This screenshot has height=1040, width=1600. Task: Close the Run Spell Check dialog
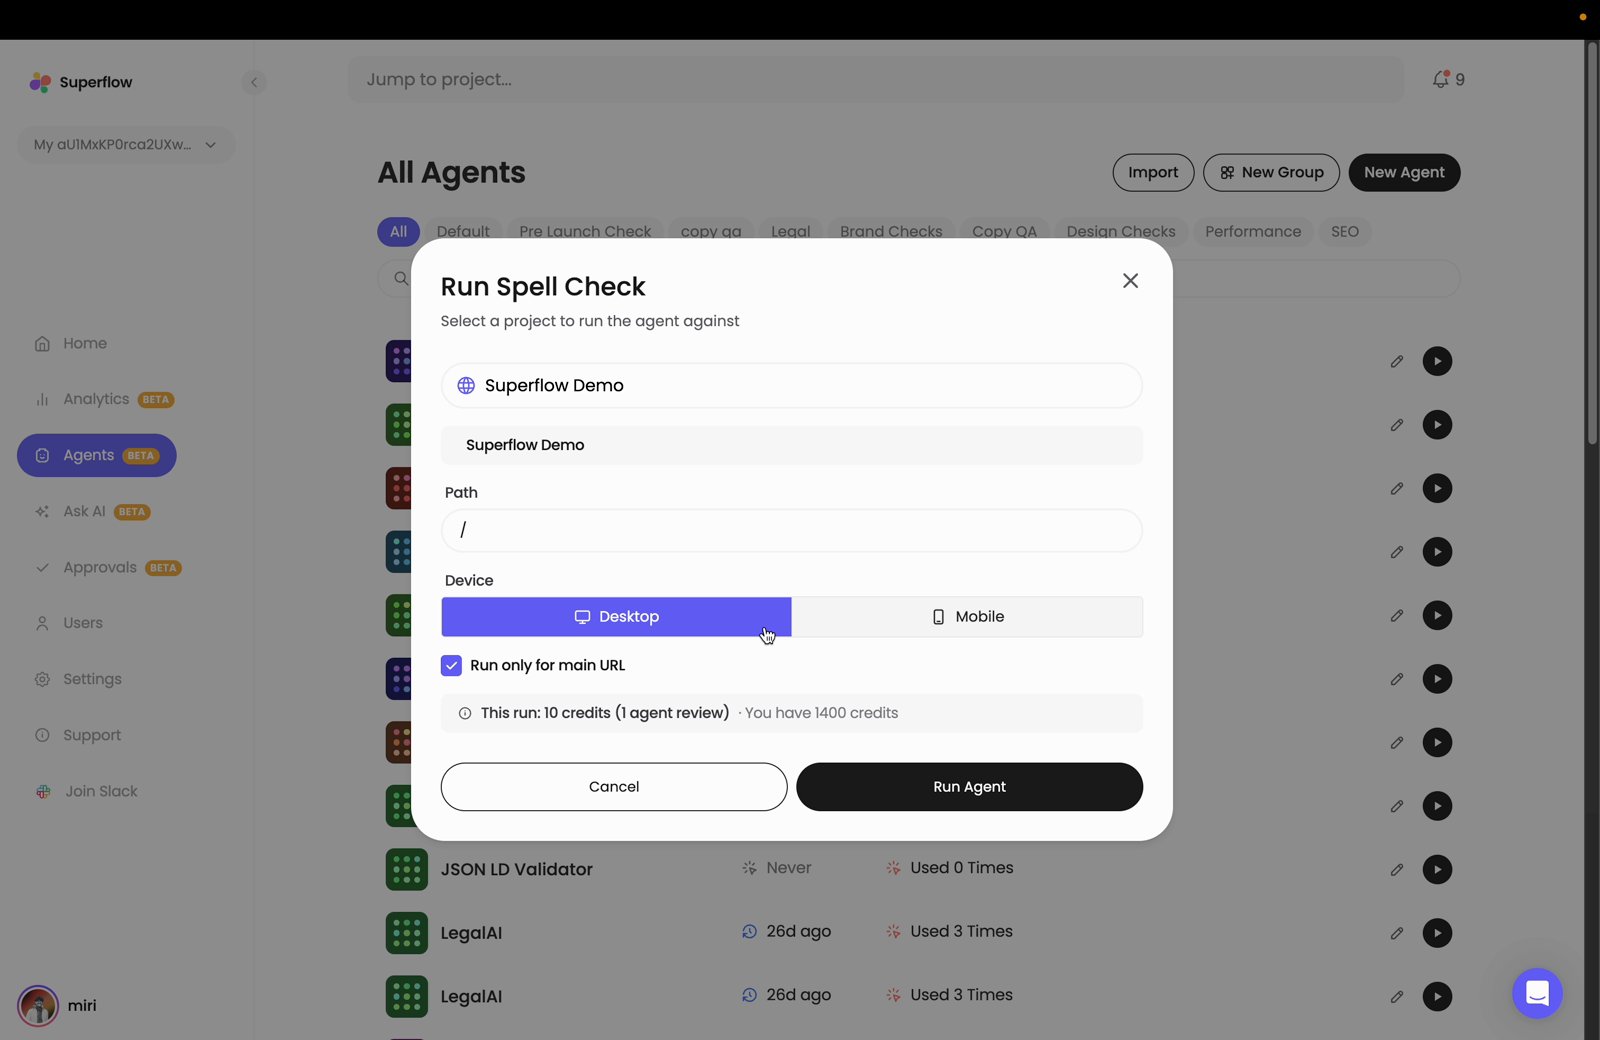(x=1130, y=281)
